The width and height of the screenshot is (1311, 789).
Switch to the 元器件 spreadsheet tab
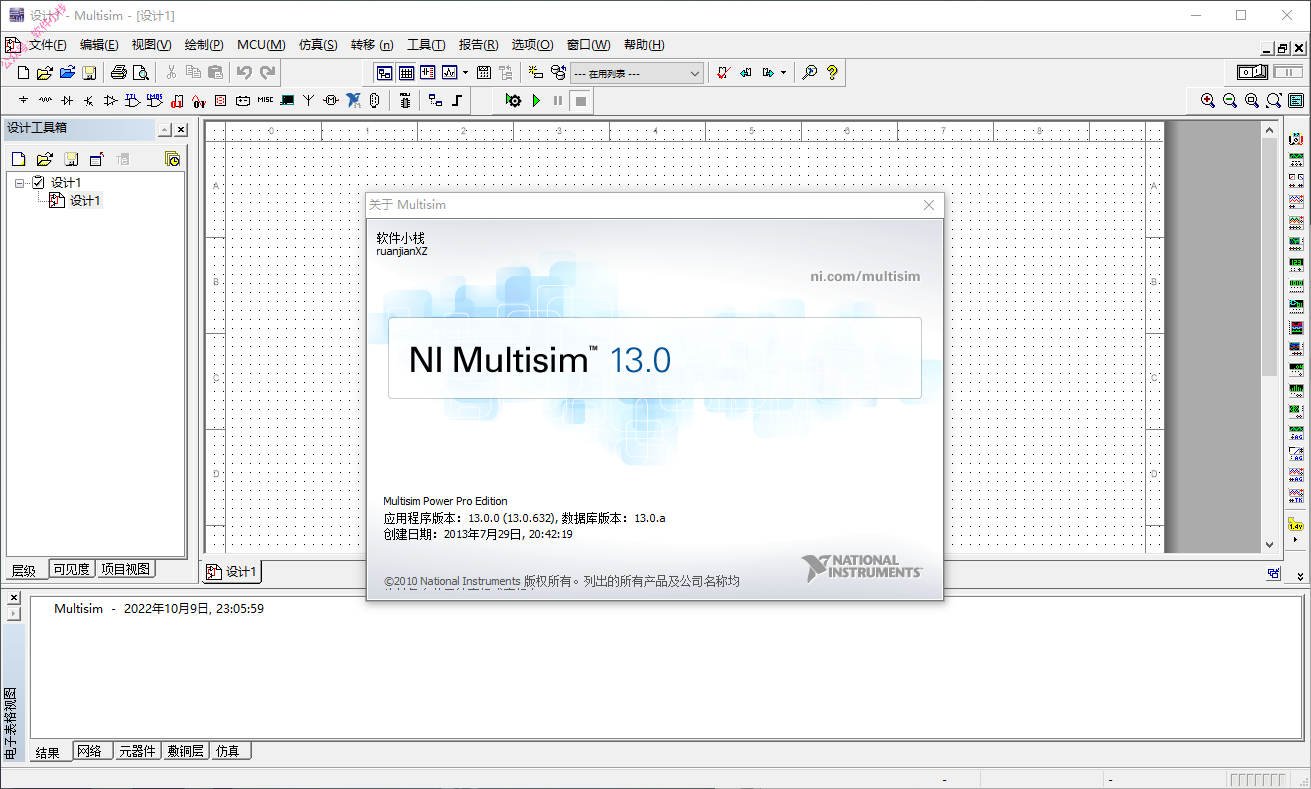(137, 751)
